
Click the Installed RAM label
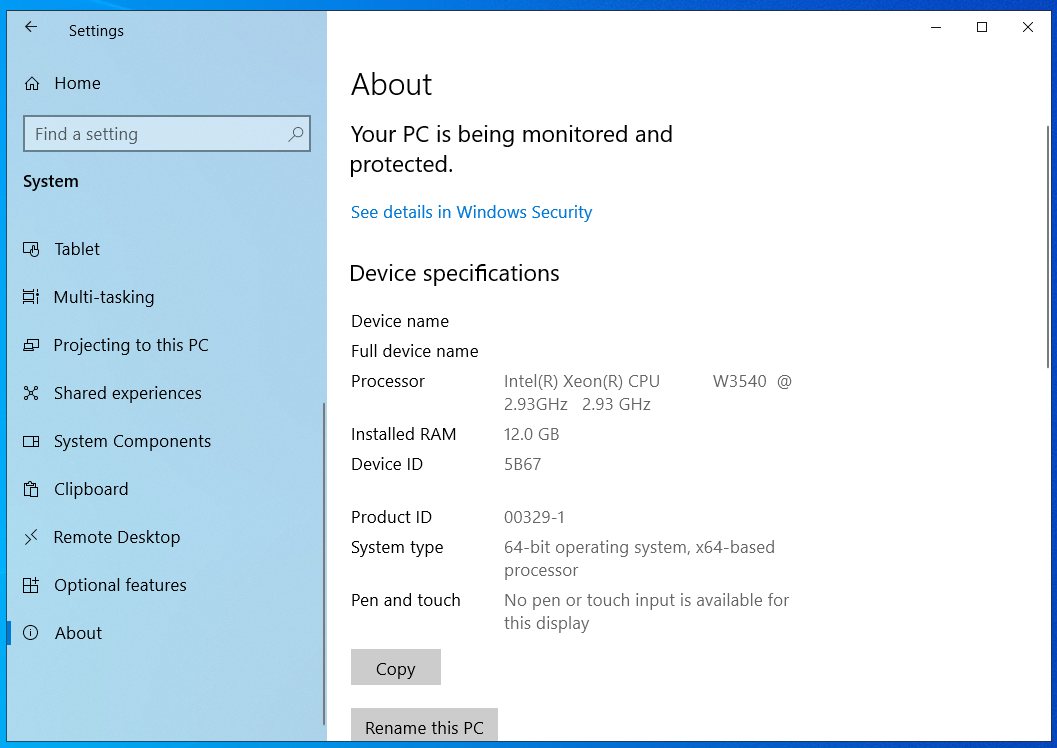pyautogui.click(x=403, y=435)
